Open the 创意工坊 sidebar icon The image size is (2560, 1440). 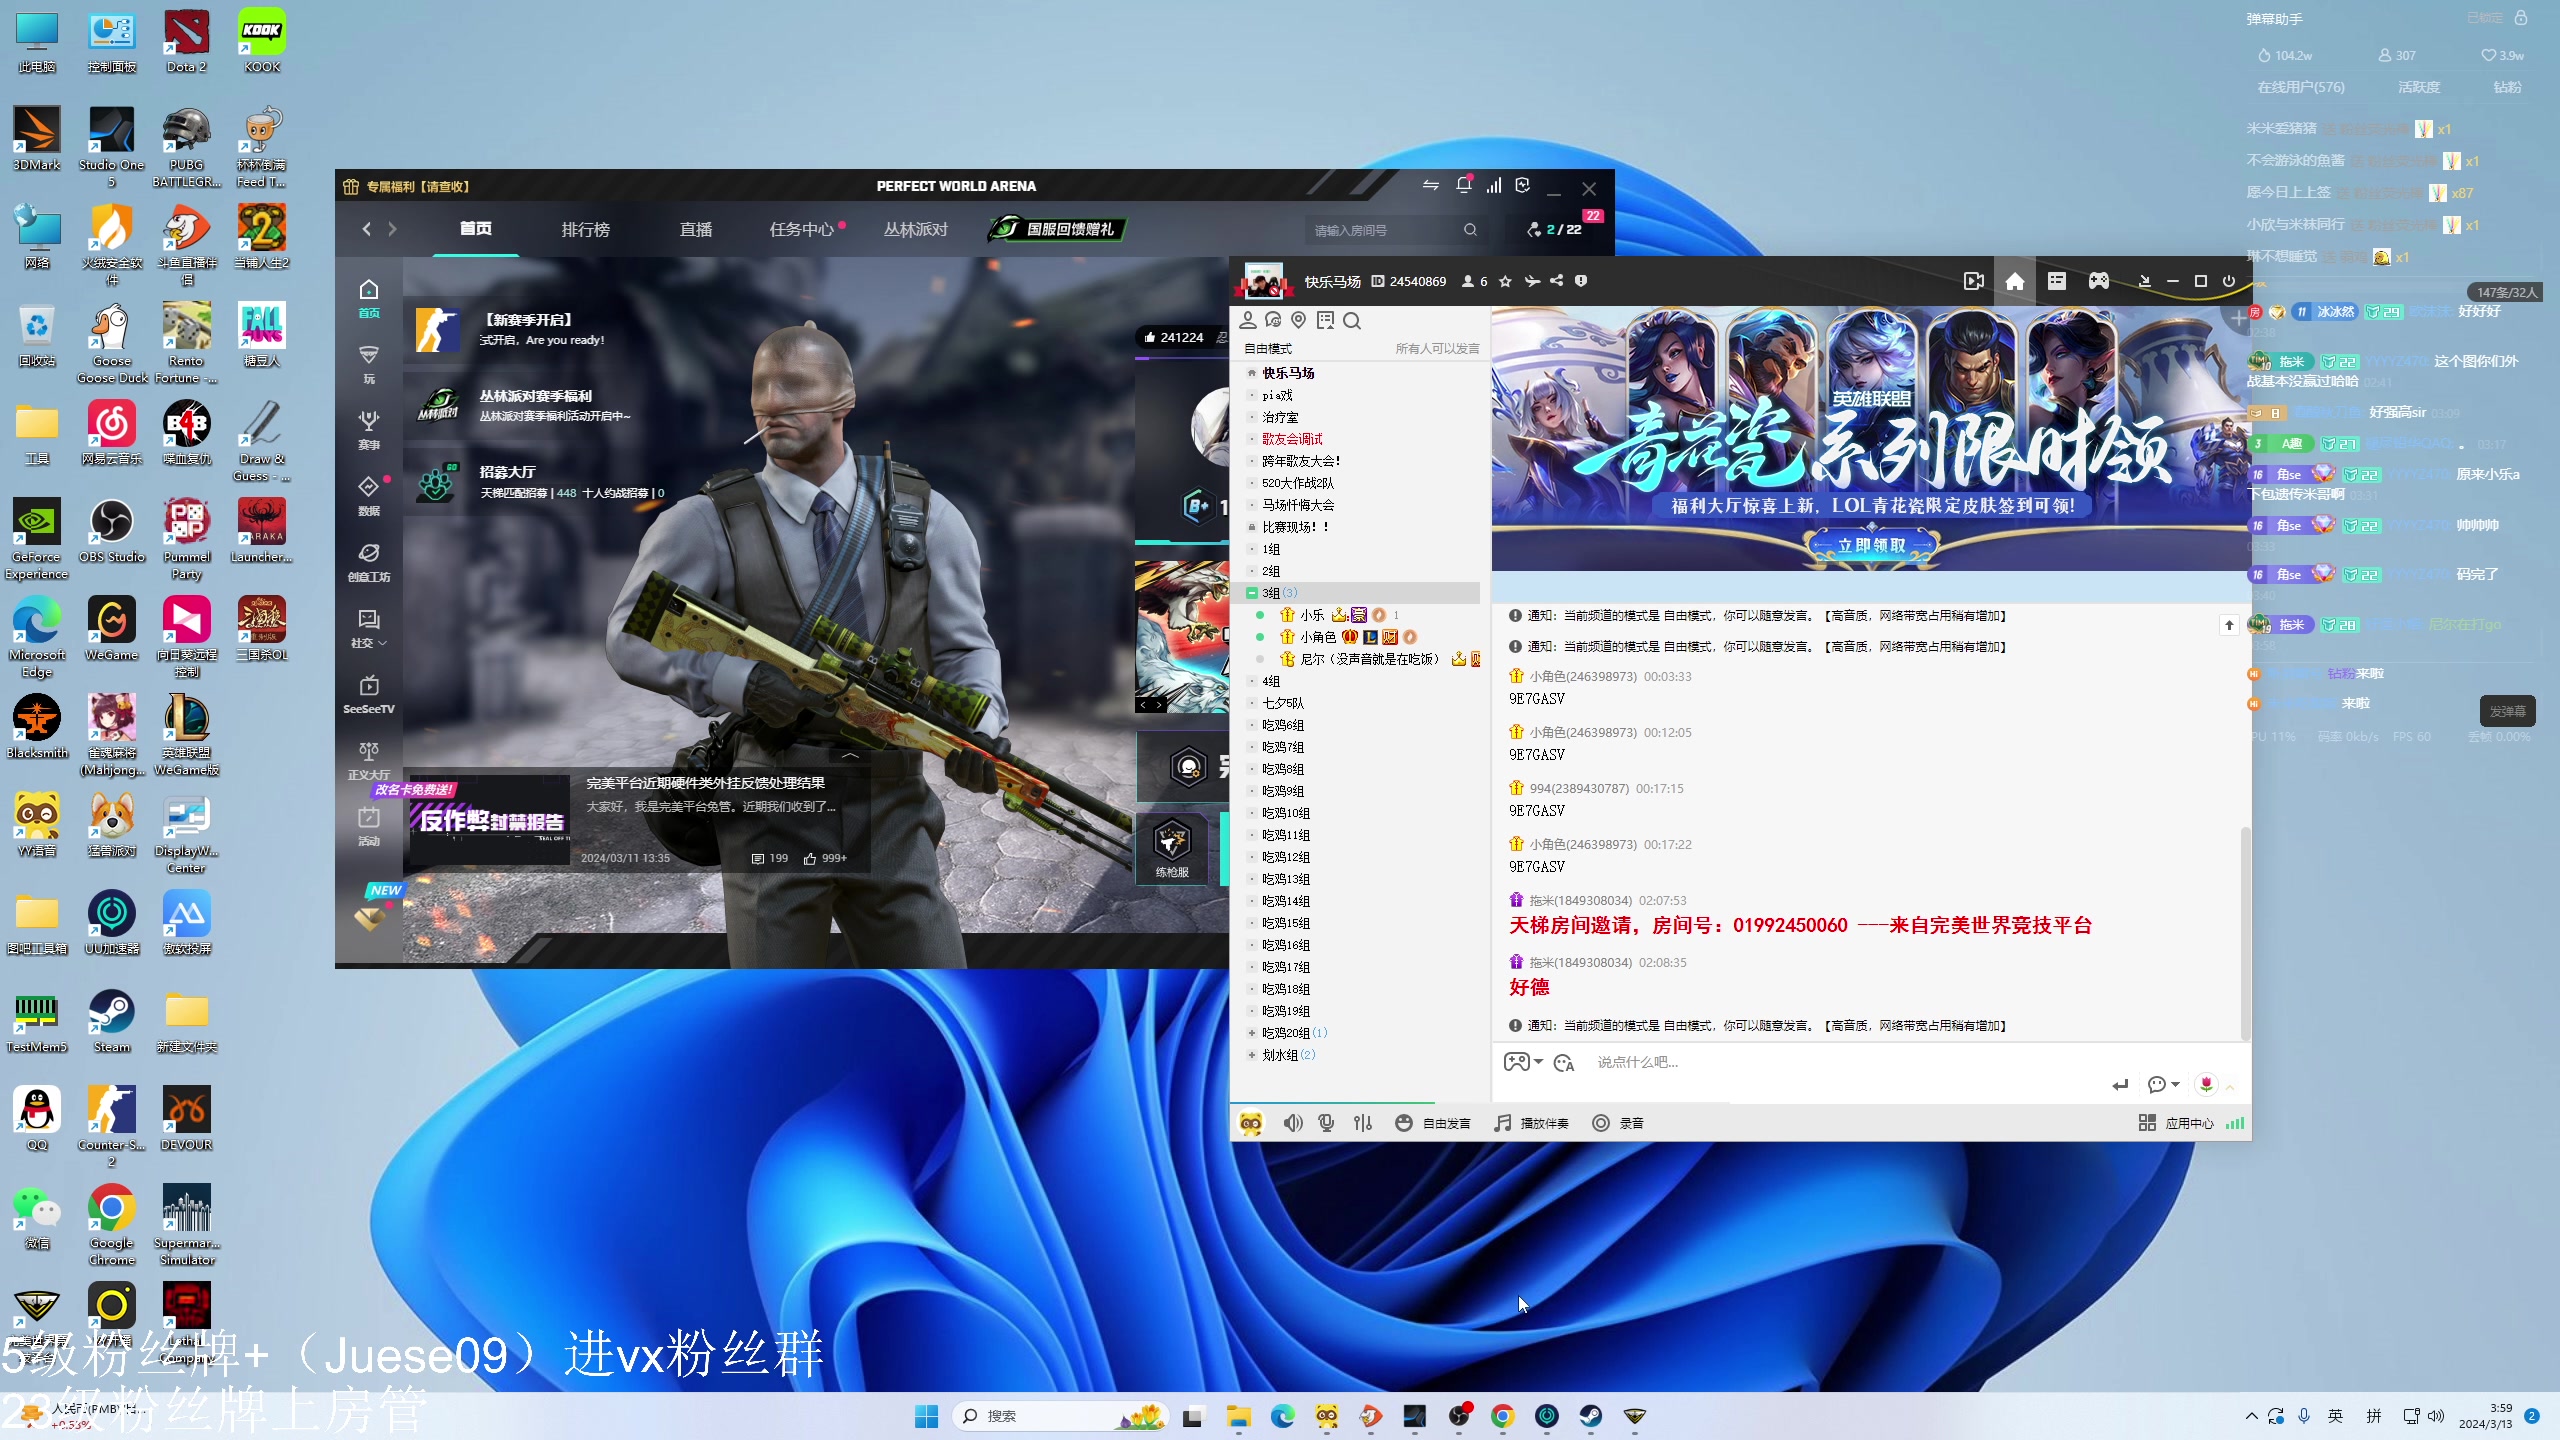pos(369,561)
